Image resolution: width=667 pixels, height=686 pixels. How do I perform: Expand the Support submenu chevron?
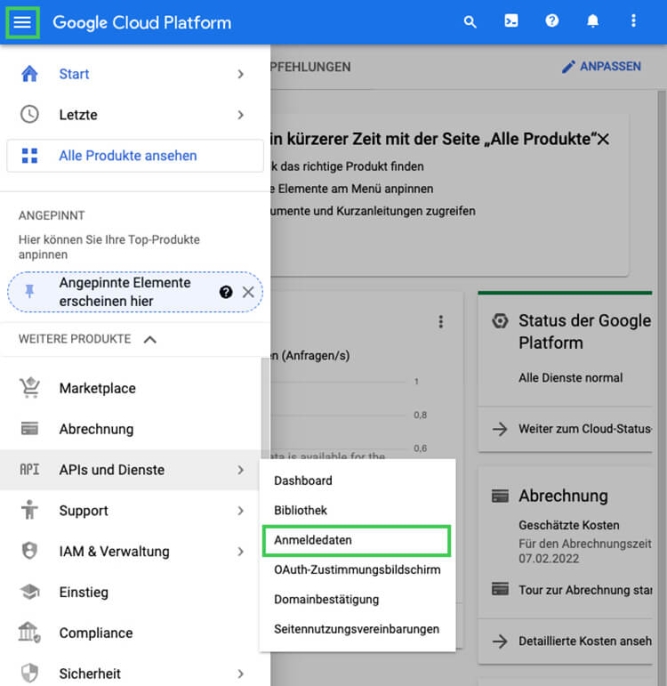pyautogui.click(x=241, y=511)
